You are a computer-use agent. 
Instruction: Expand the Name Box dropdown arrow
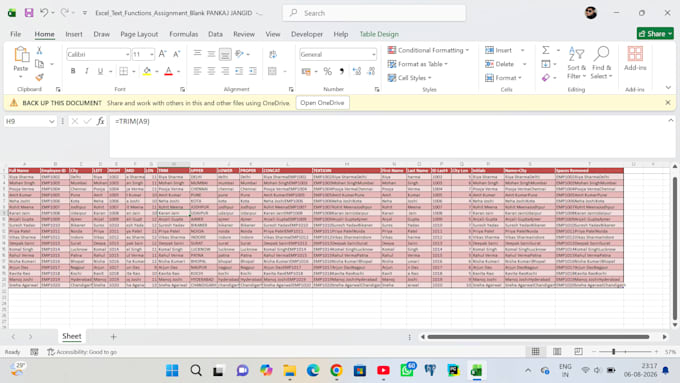point(52,121)
